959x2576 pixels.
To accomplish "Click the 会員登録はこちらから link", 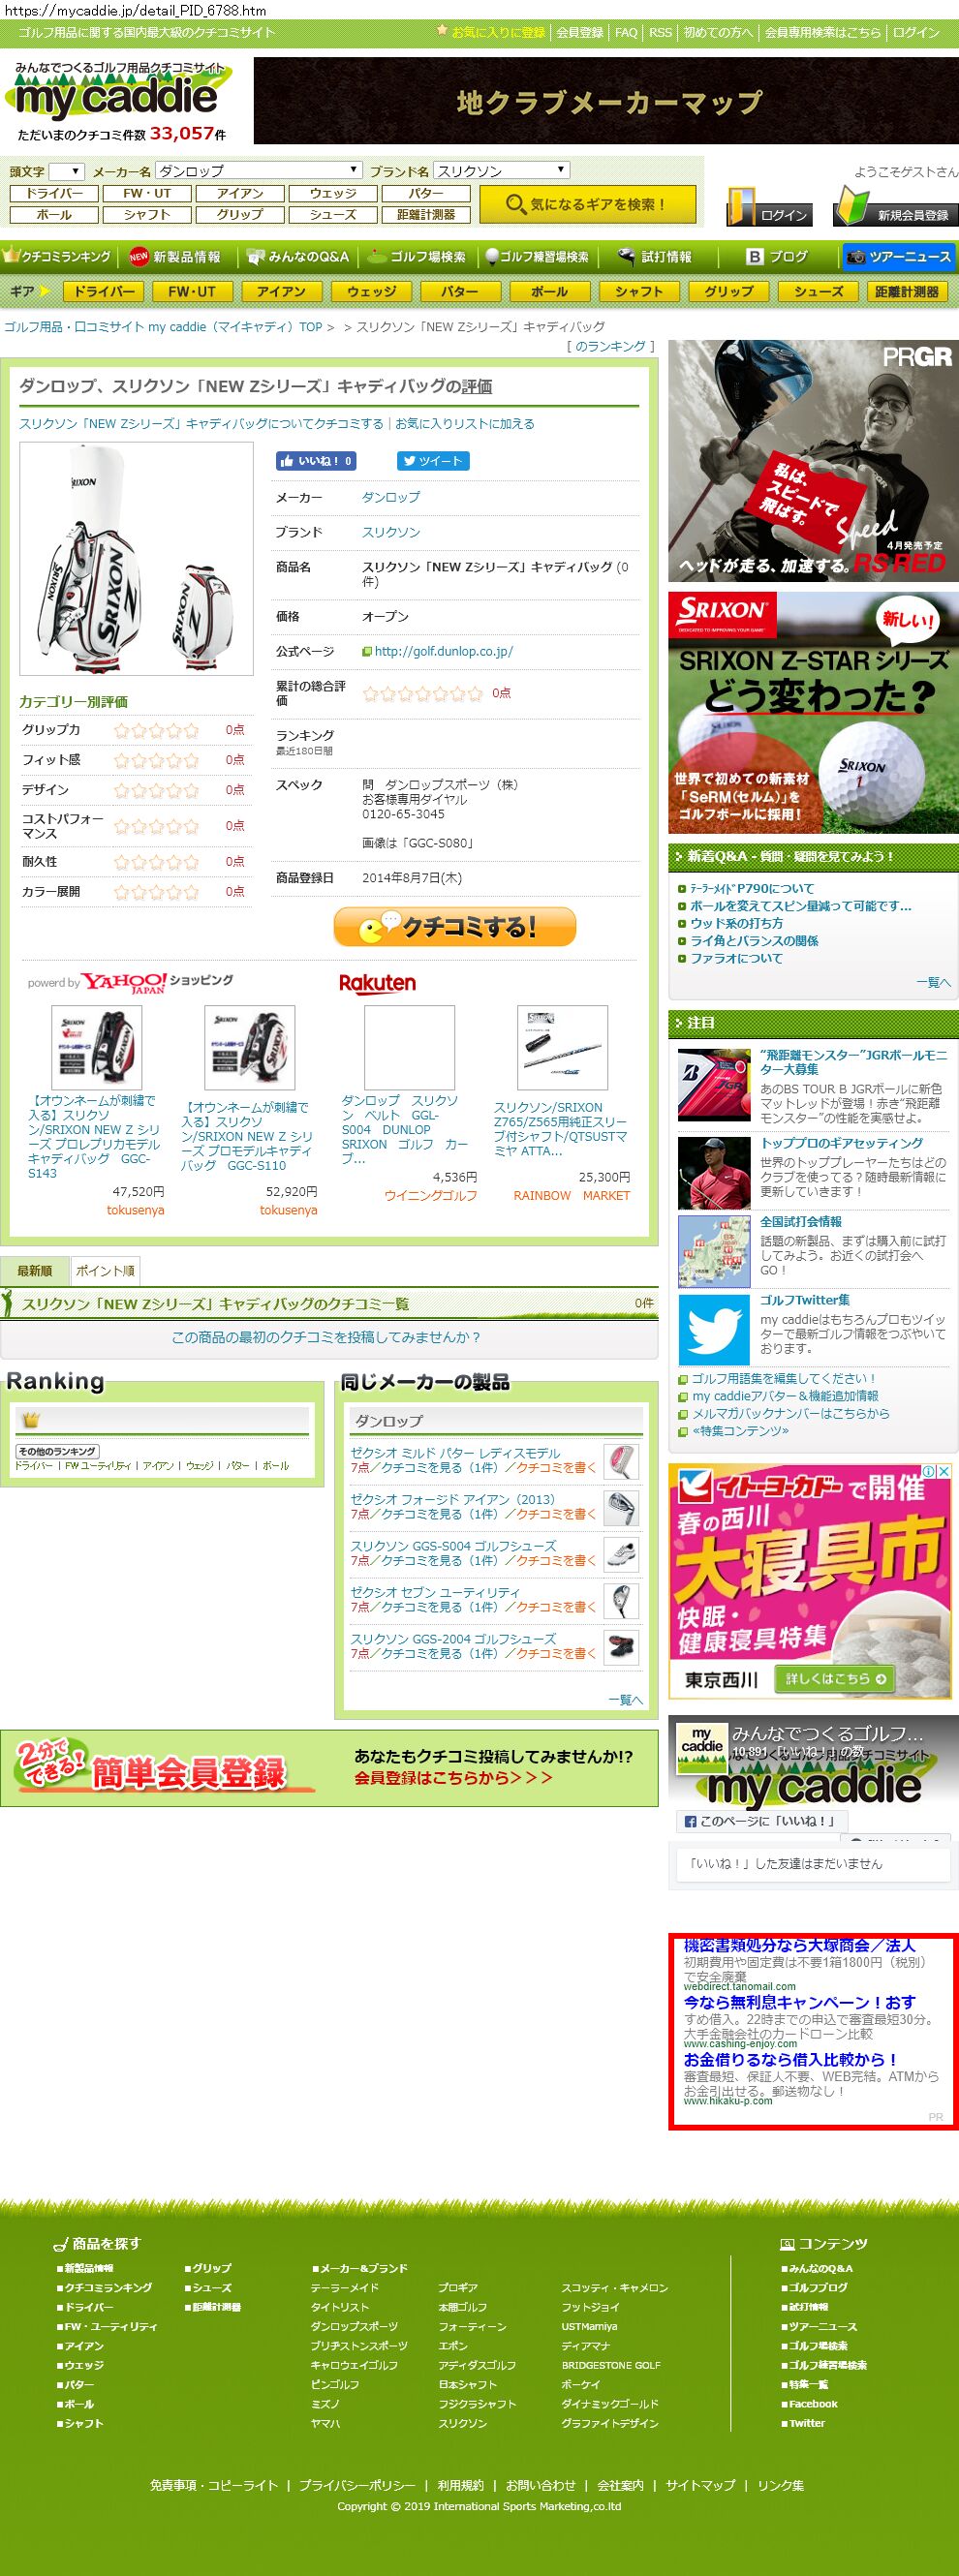I will 453,1777.
